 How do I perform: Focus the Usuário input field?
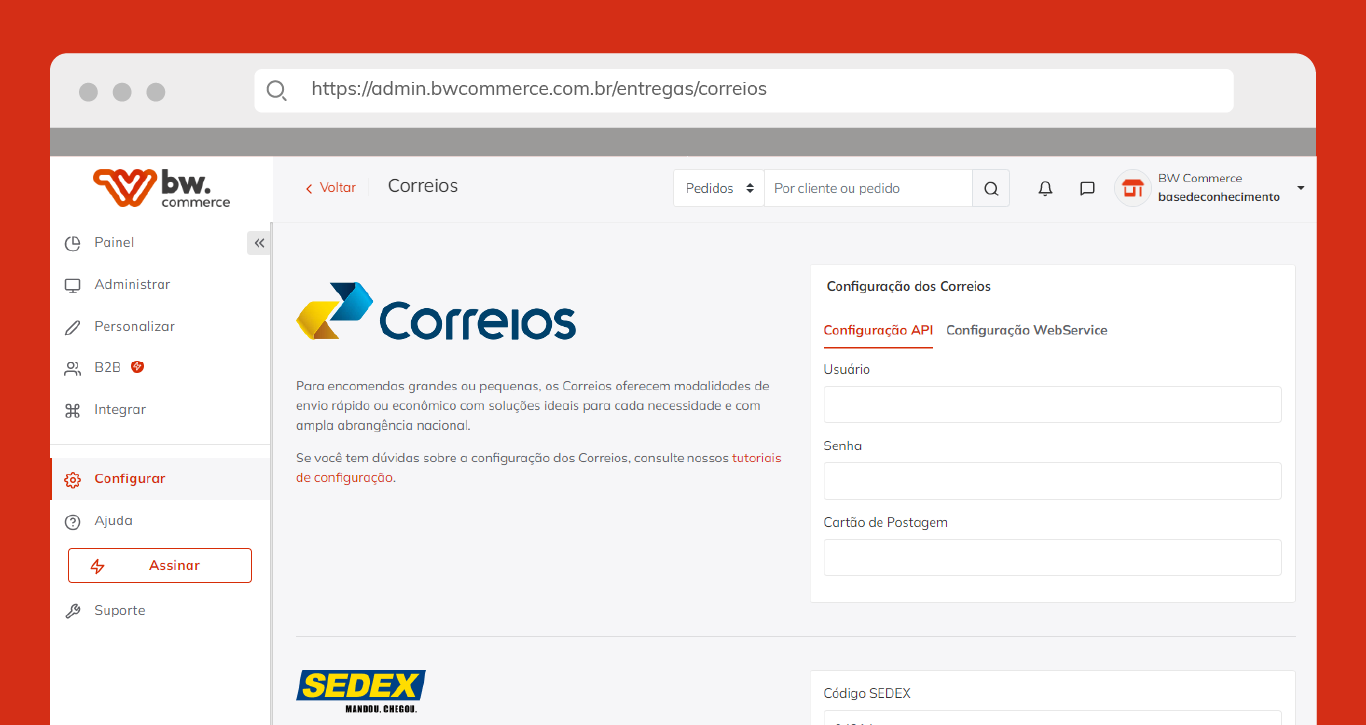pos(1052,405)
